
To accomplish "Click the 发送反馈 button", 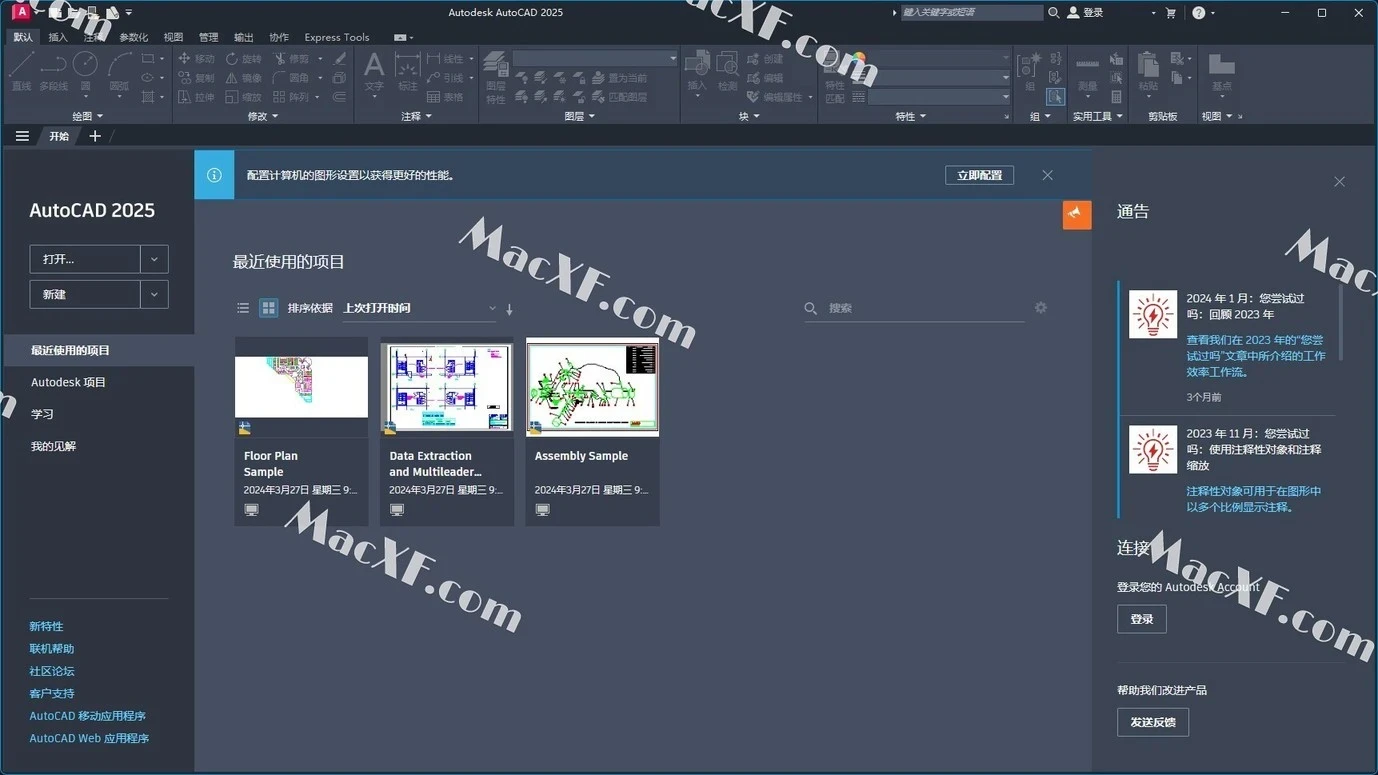I will pyautogui.click(x=1152, y=722).
